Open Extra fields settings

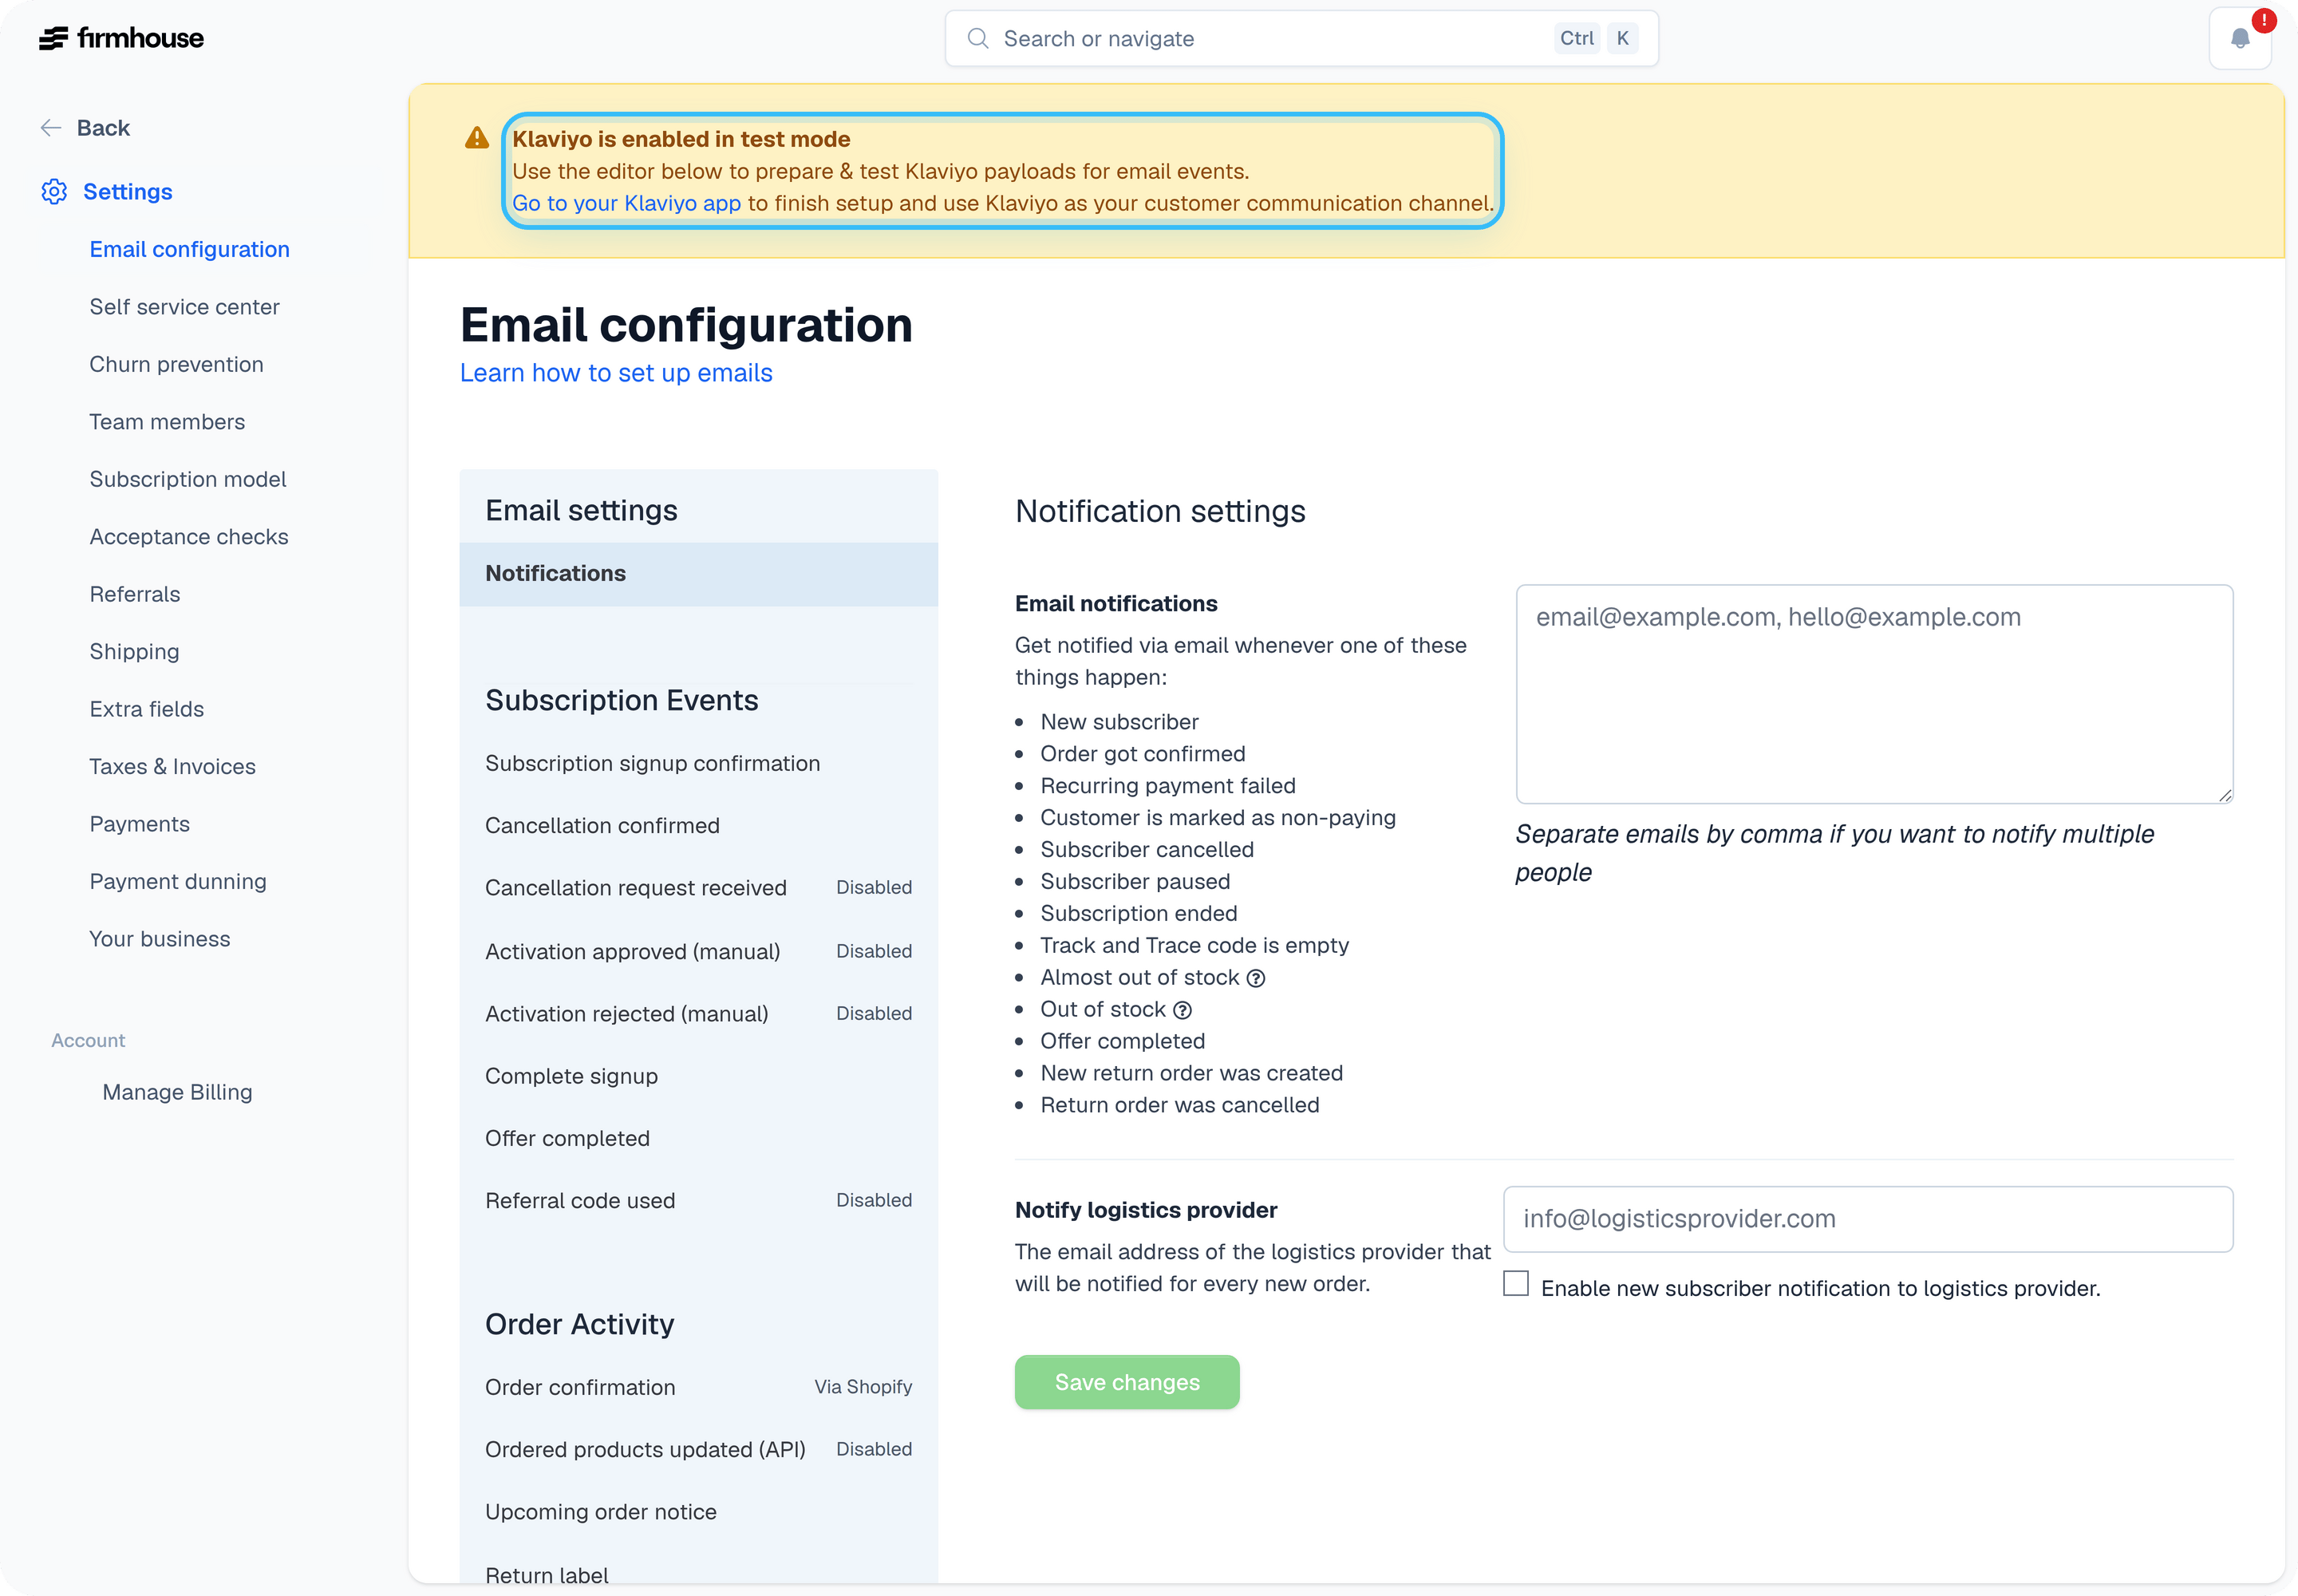point(146,709)
